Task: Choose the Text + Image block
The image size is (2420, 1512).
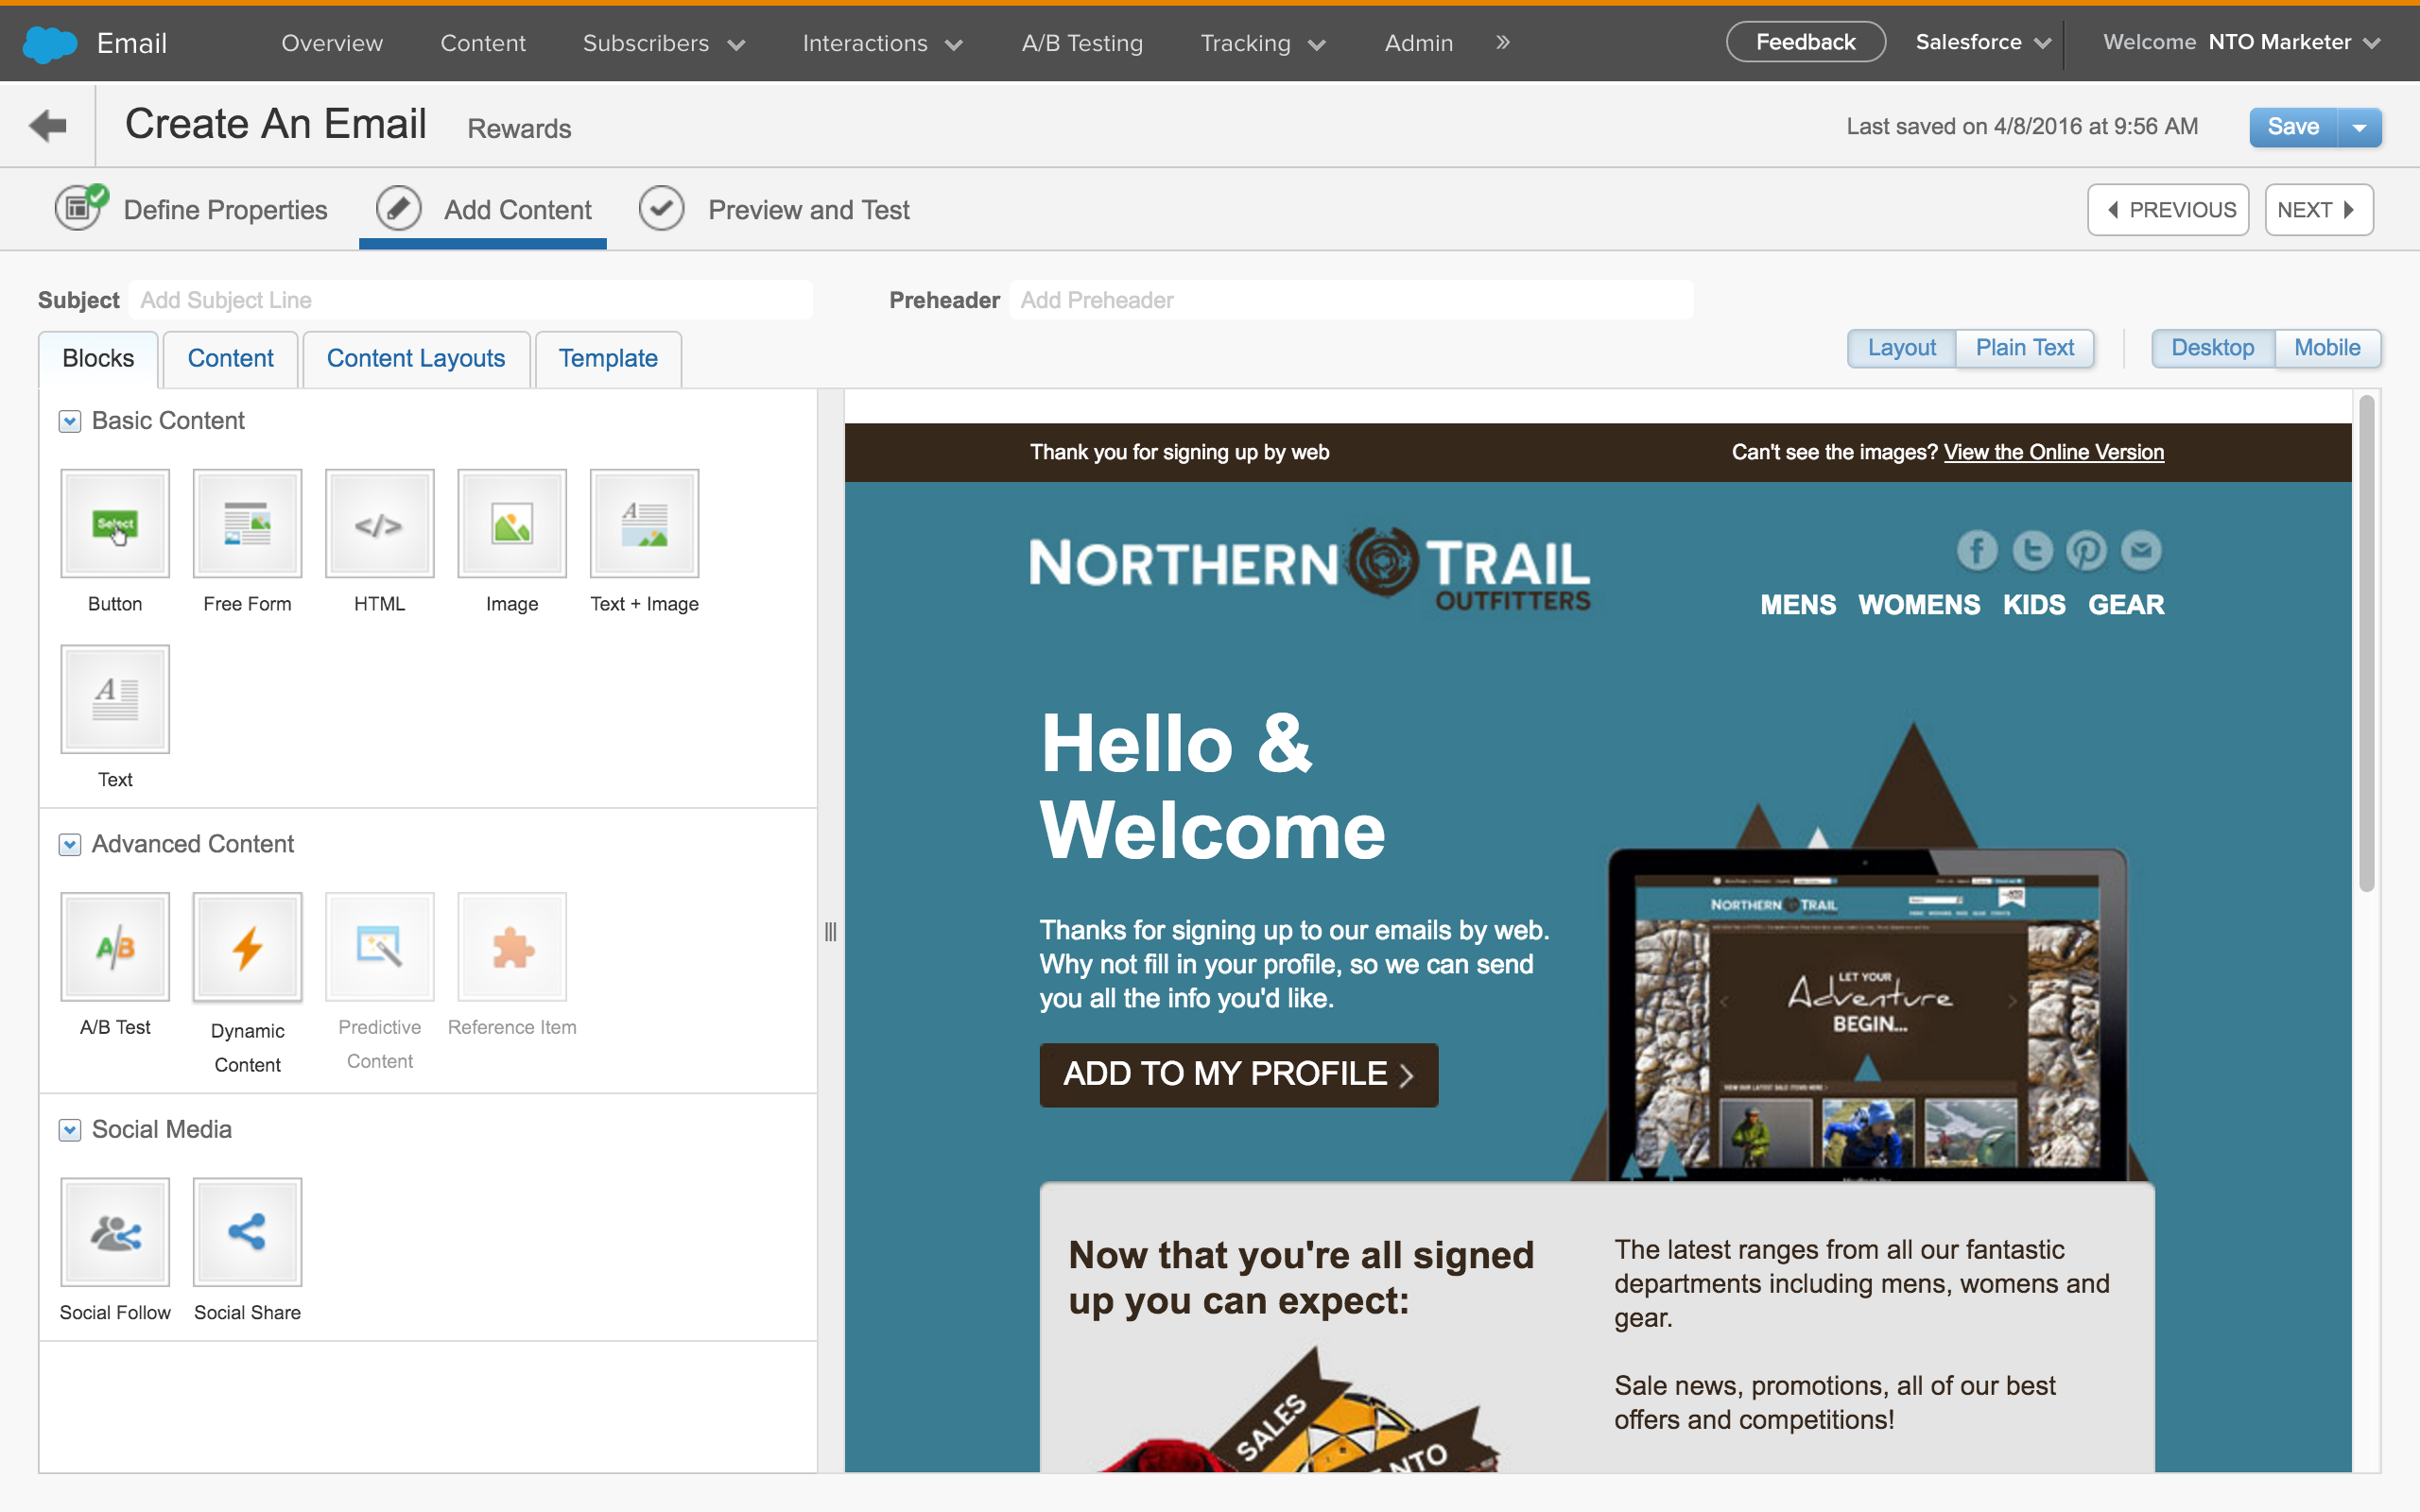Action: [644, 523]
